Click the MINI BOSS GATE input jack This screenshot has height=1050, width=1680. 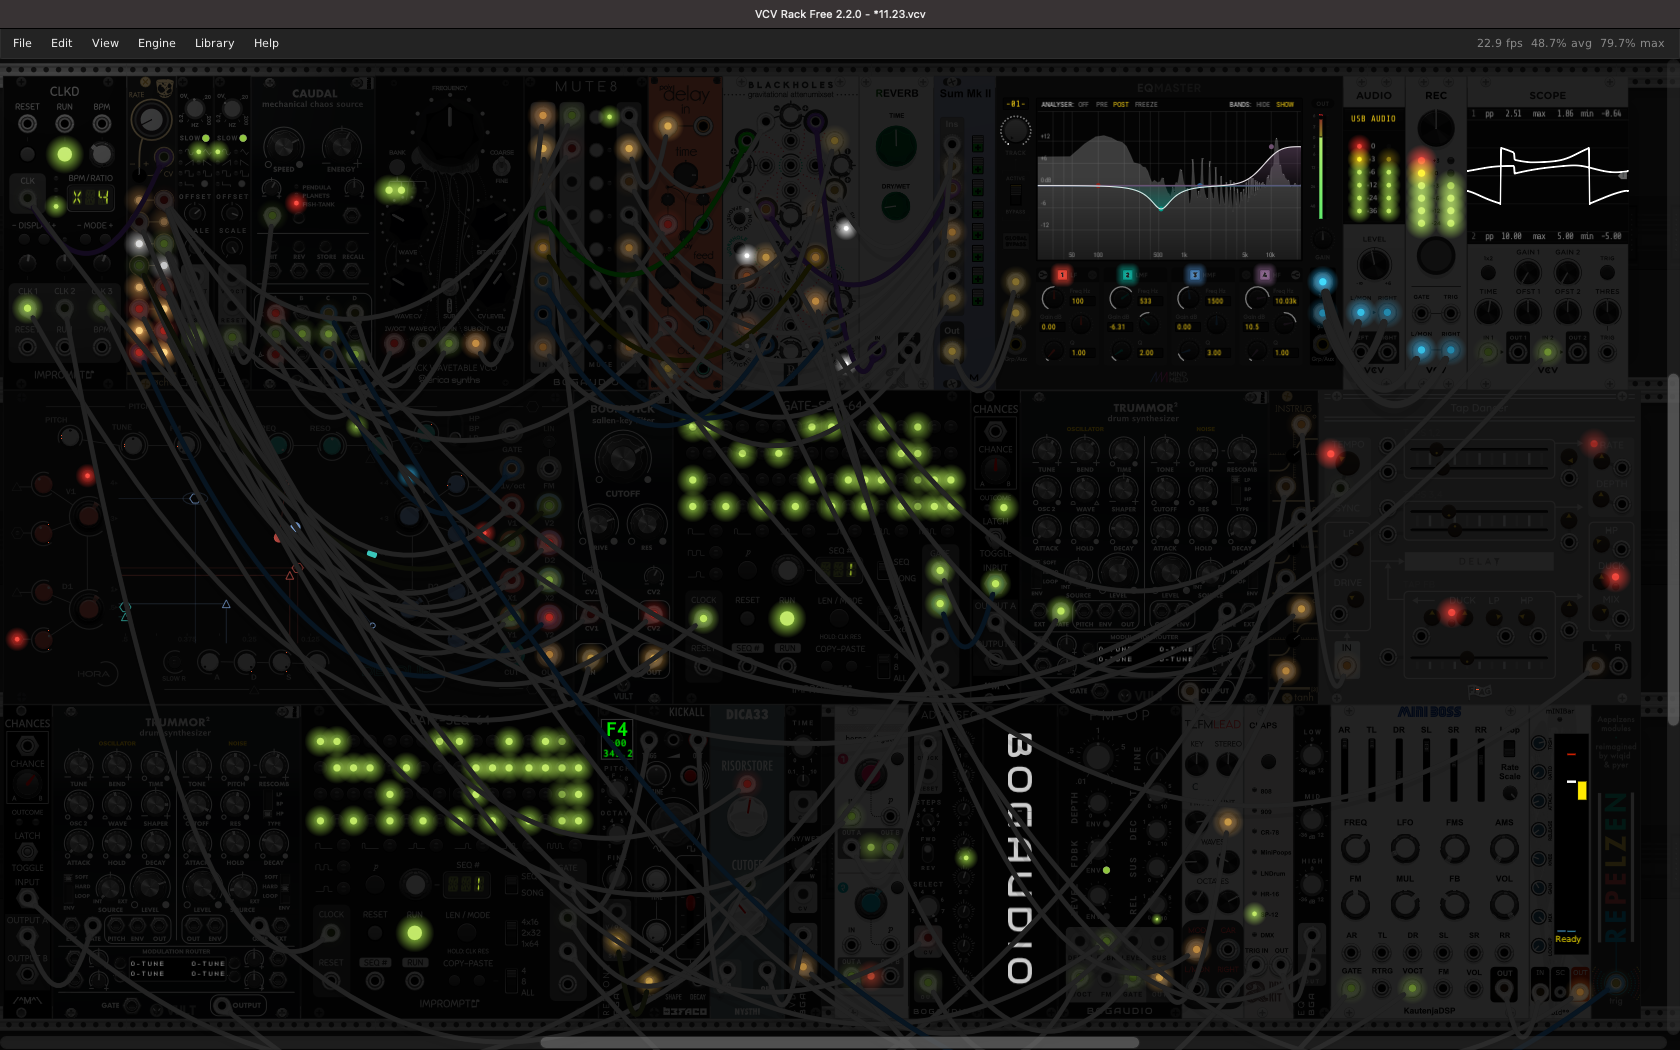1351,988
